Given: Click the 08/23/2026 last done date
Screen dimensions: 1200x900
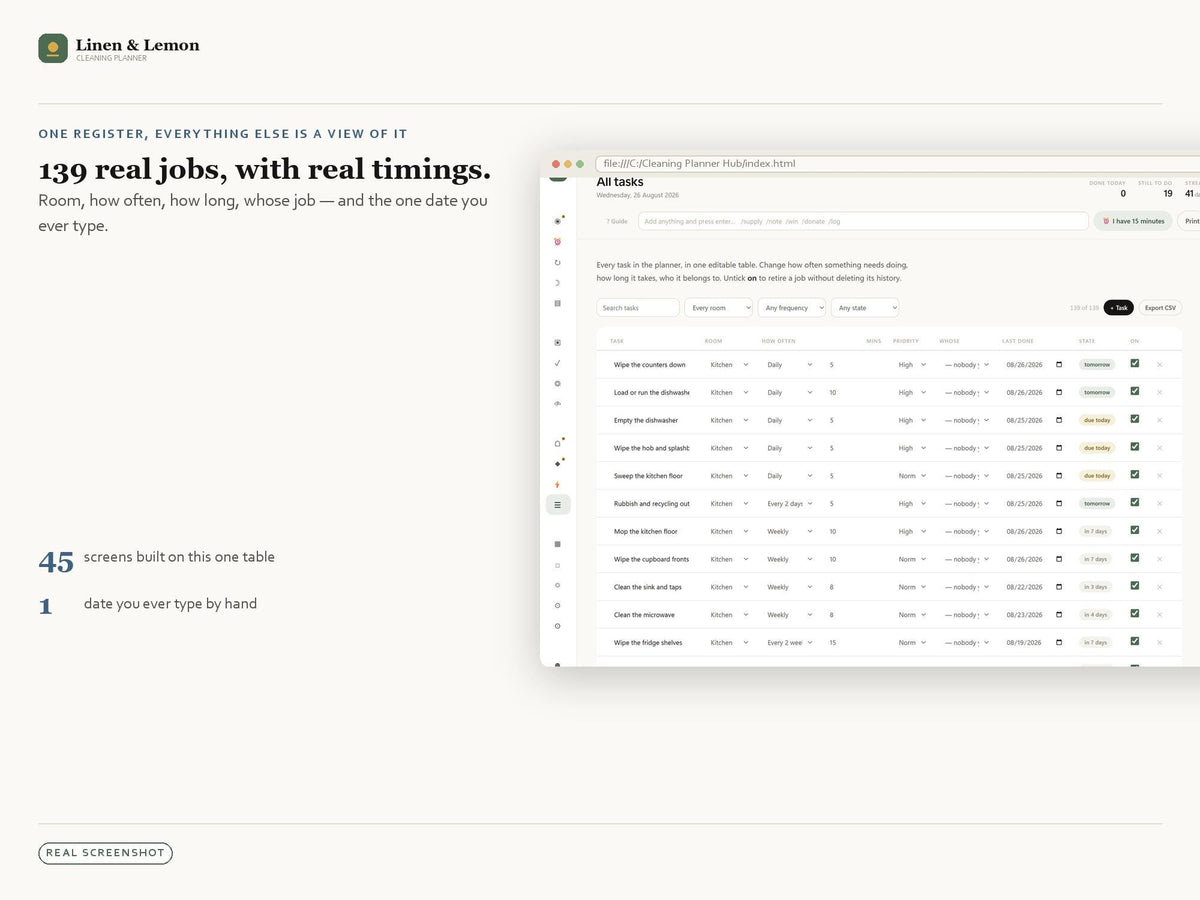Looking at the screenshot, I should click(x=1025, y=615).
